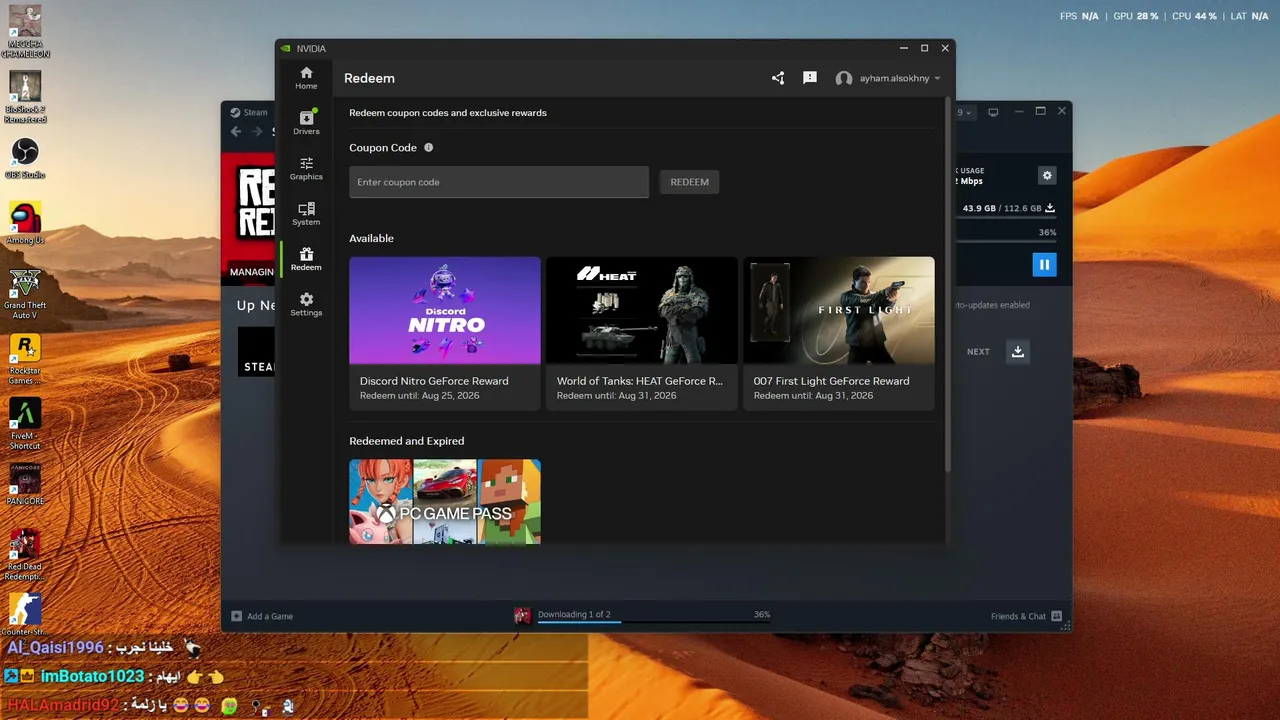
Task: Pause the Steam download
Action: tap(1044, 264)
